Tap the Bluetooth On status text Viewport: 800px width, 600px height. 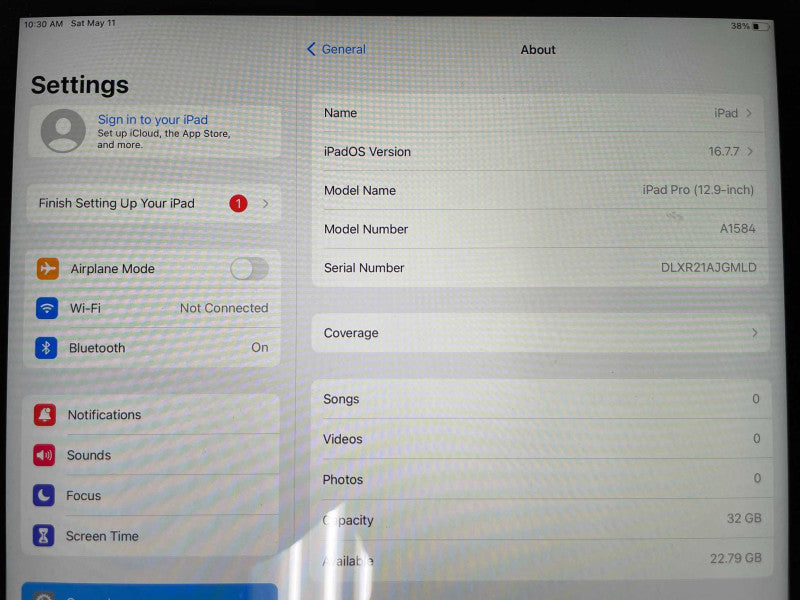[260, 347]
